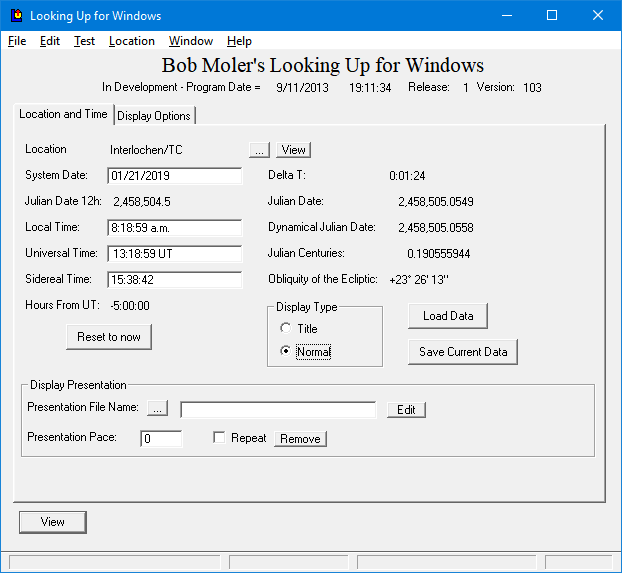Image resolution: width=622 pixels, height=573 pixels.
Task: Click the Load Data button
Action: tap(447, 316)
